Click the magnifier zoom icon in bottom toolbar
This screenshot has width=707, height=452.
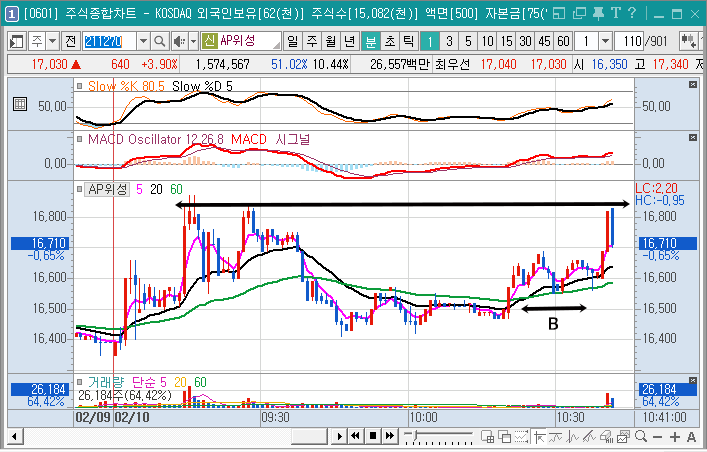[x=640, y=437]
